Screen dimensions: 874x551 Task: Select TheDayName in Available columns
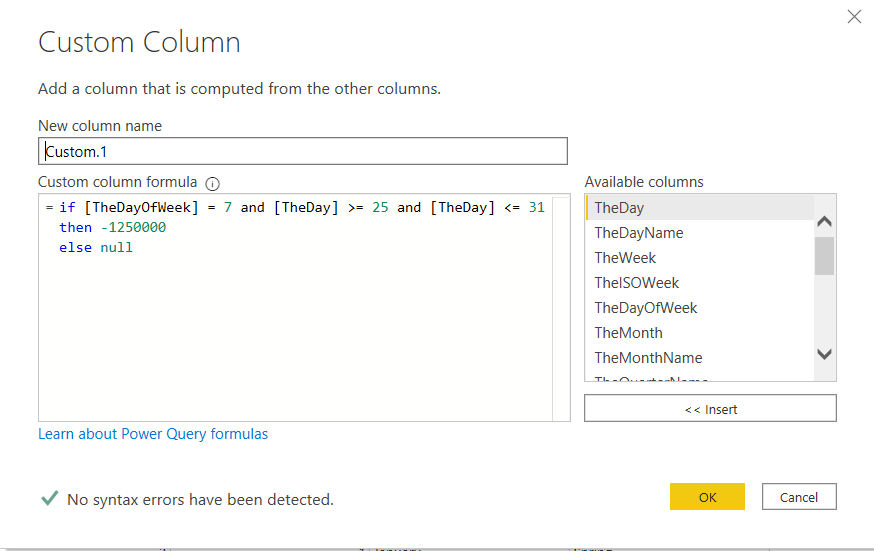click(700, 233)
